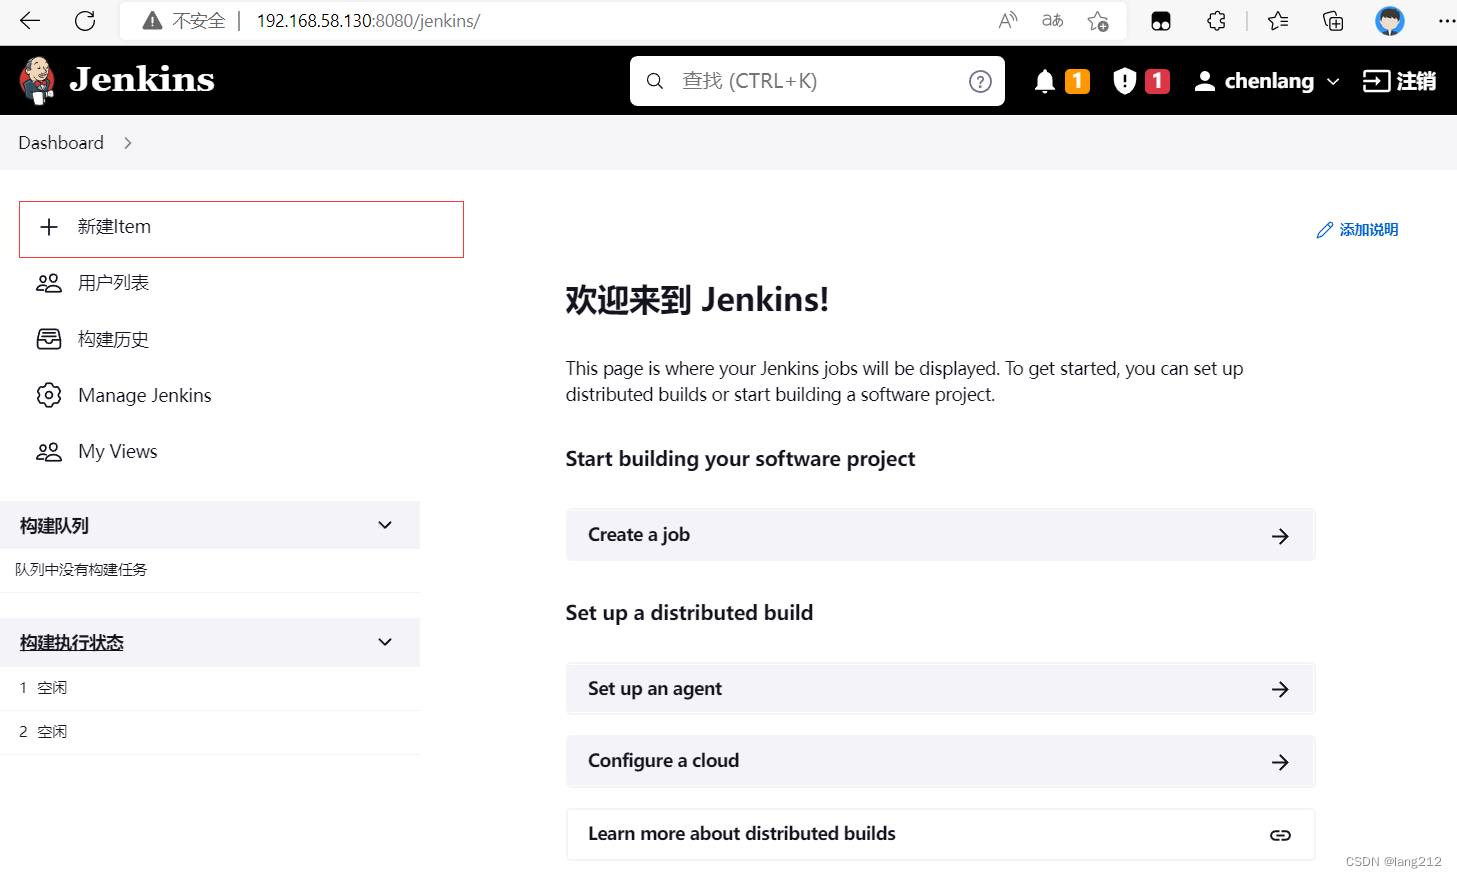This screenshot has height=878, width=1457.
Task: Open Manage Jenkins menu item
Action: pos(145,395)
